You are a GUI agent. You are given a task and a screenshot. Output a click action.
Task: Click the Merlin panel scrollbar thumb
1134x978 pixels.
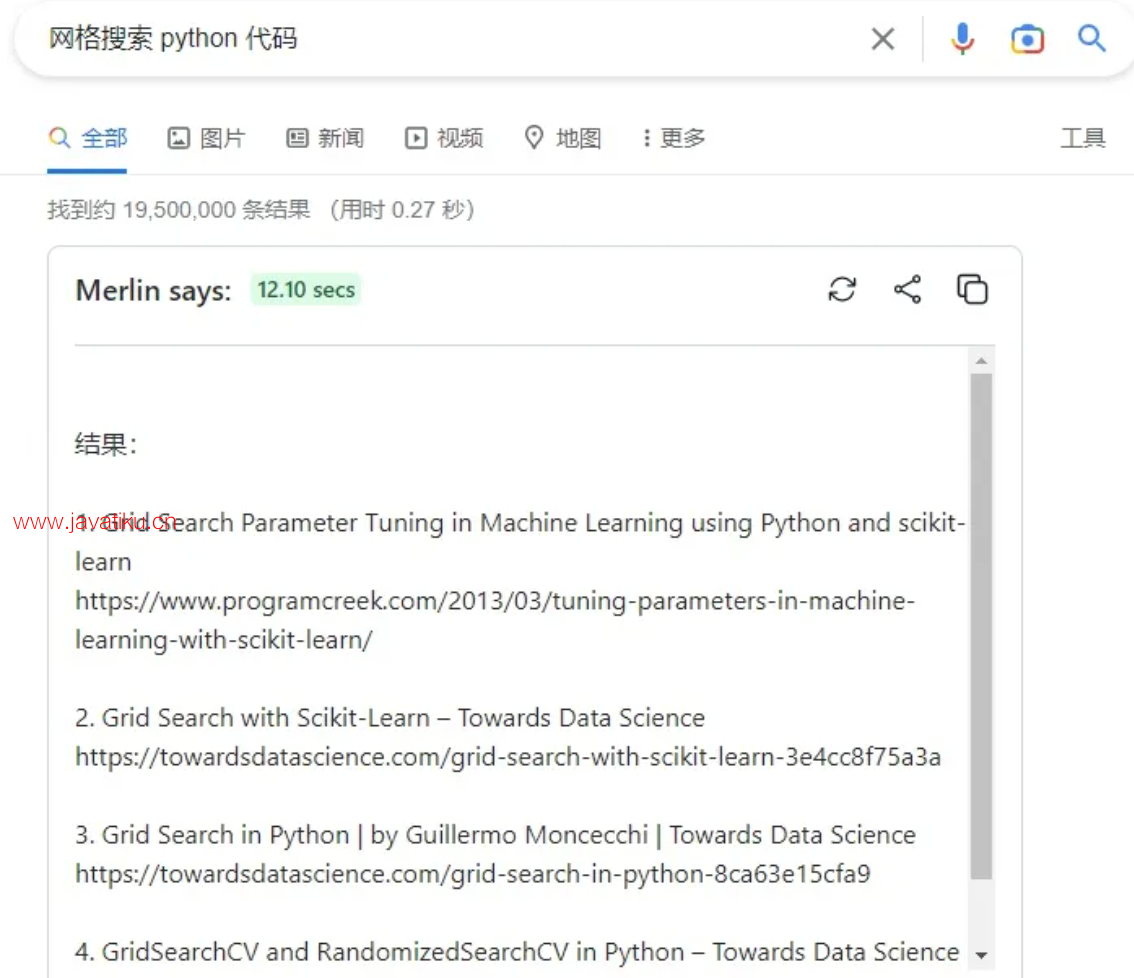(x=981, y=626)
